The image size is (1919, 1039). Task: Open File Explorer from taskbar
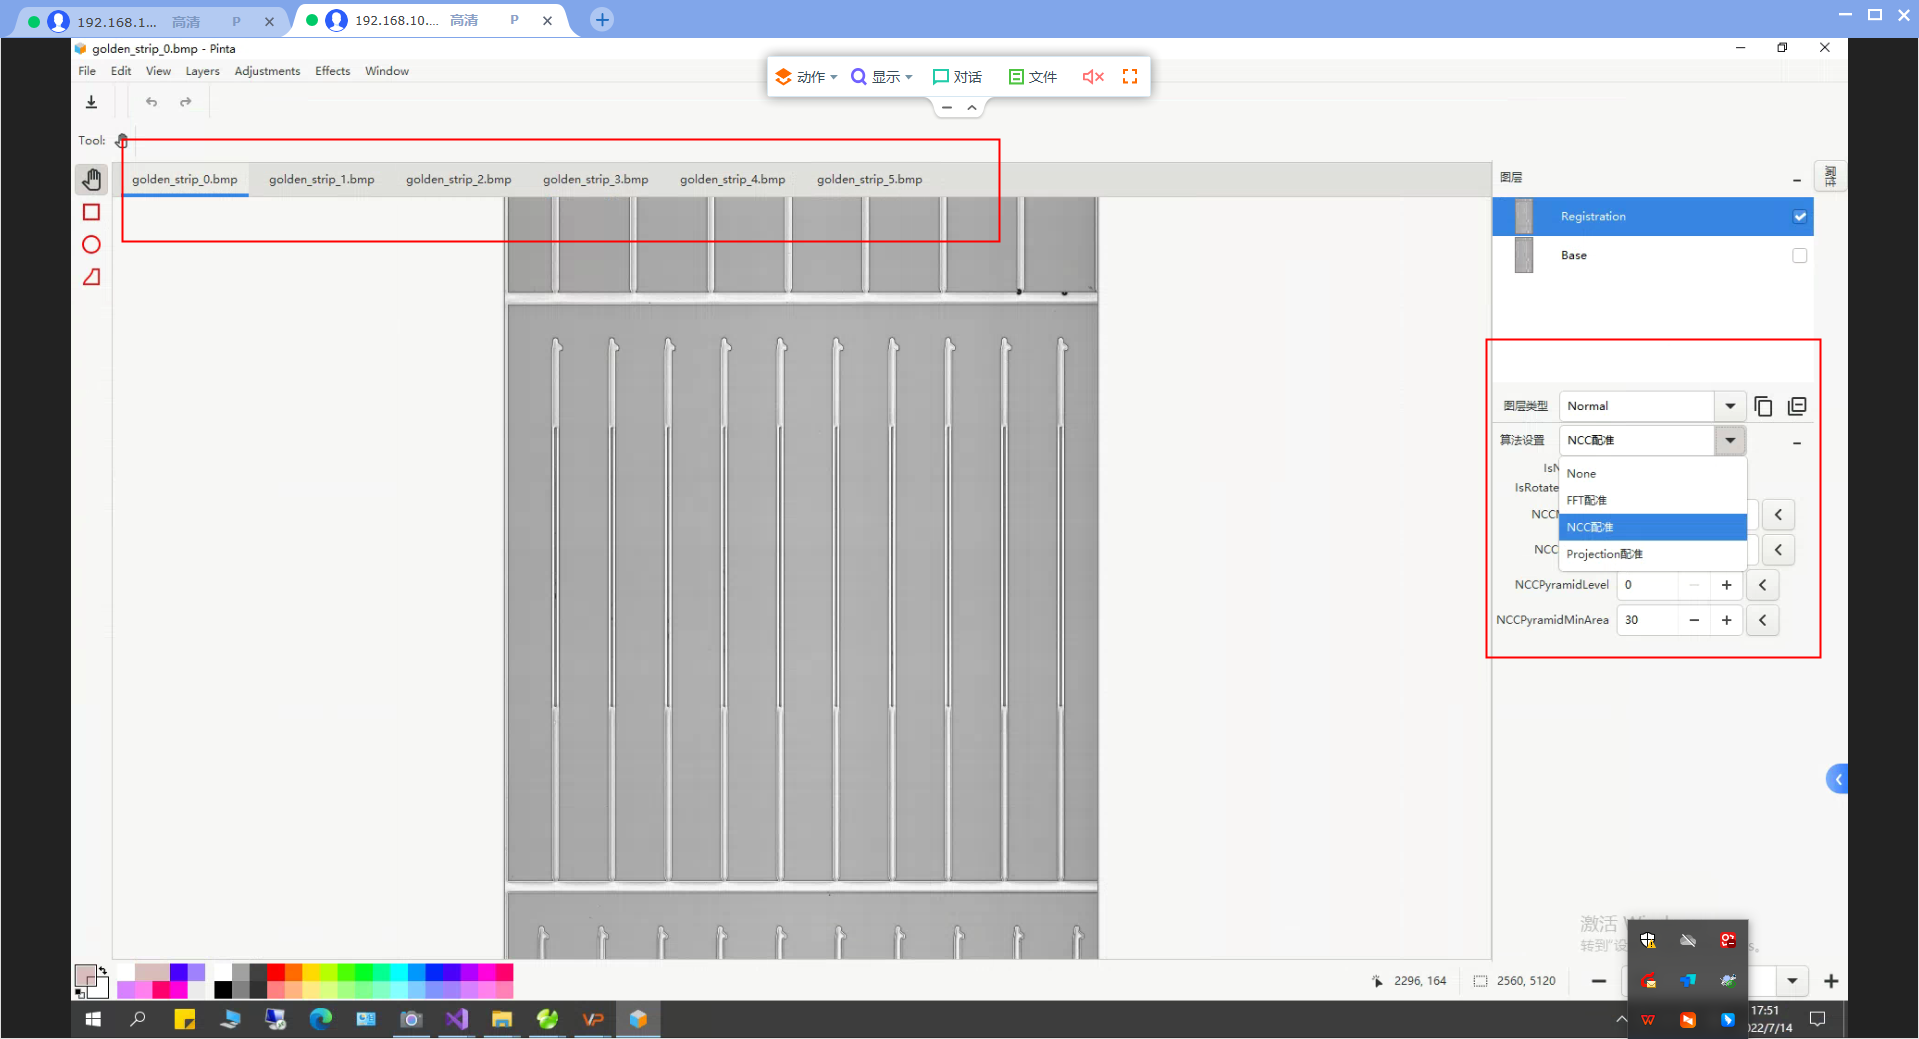click(x=502, y=1019)
